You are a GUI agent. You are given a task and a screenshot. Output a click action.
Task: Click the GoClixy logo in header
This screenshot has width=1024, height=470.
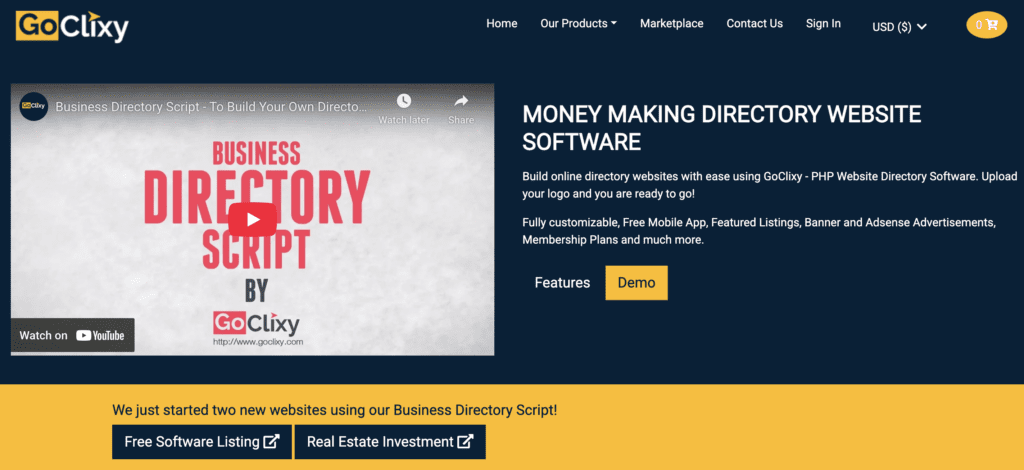(x=72, y=26)
